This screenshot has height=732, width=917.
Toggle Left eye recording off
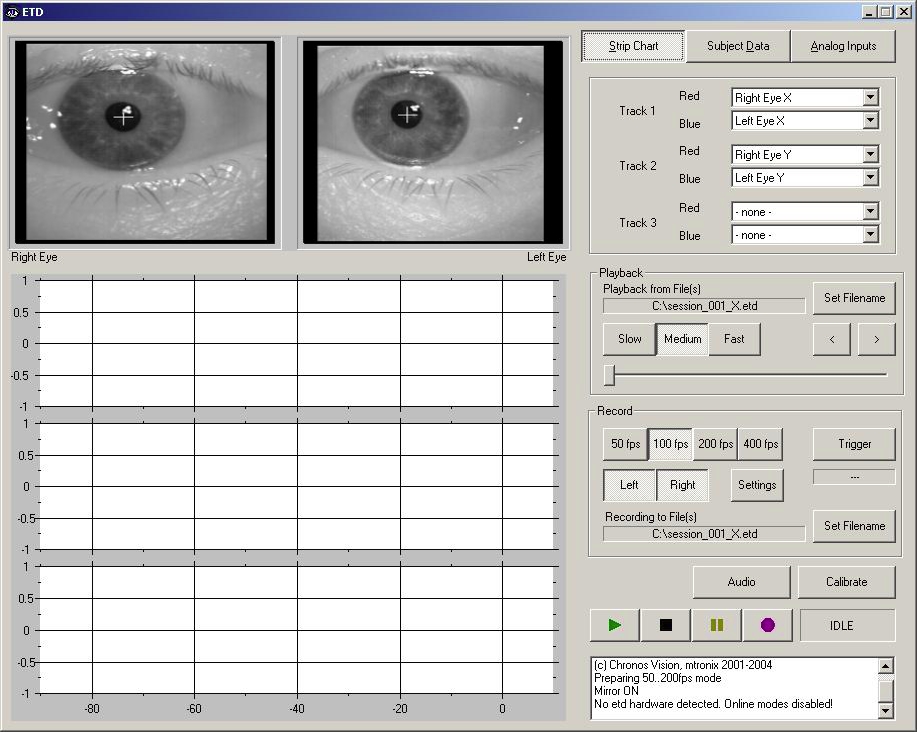point(628,485)
